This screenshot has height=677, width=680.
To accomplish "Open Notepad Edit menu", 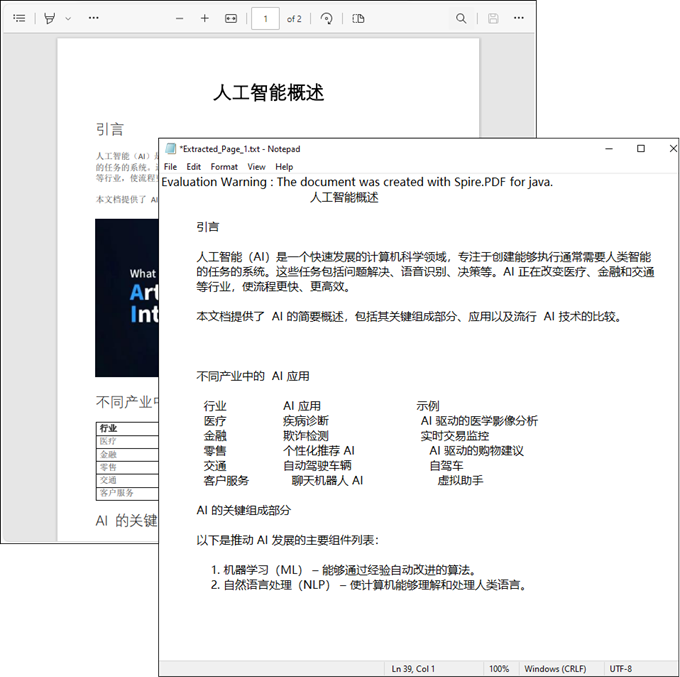I will 193,167.
